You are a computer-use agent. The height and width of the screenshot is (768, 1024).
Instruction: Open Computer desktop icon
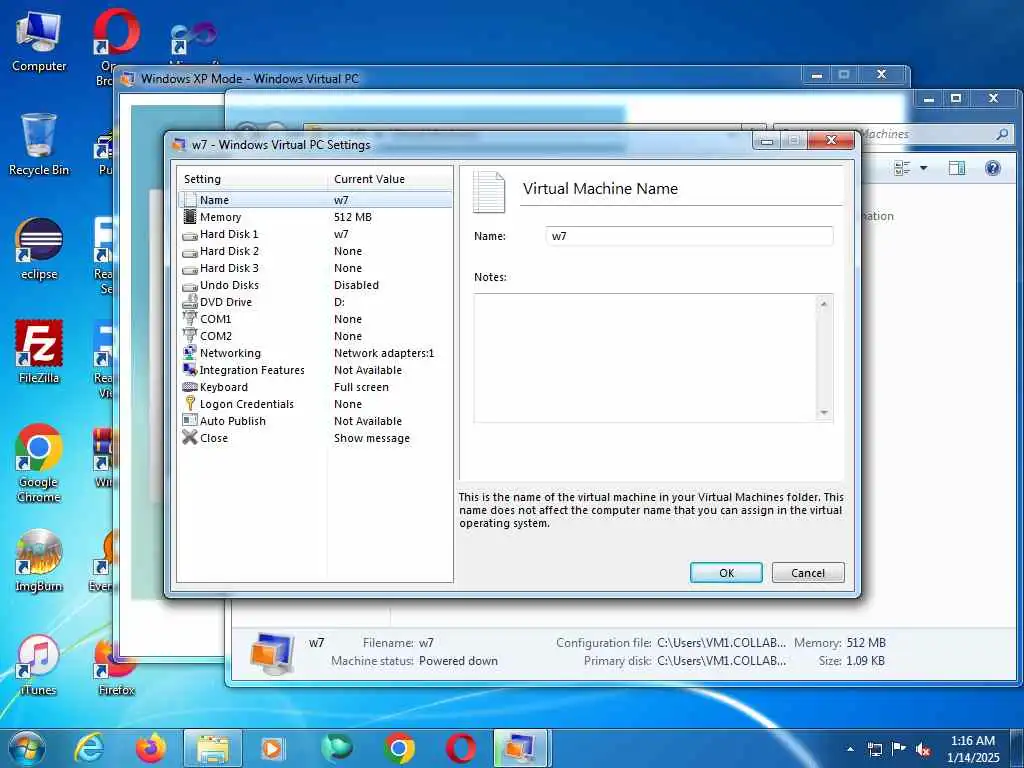coord(39,42)
